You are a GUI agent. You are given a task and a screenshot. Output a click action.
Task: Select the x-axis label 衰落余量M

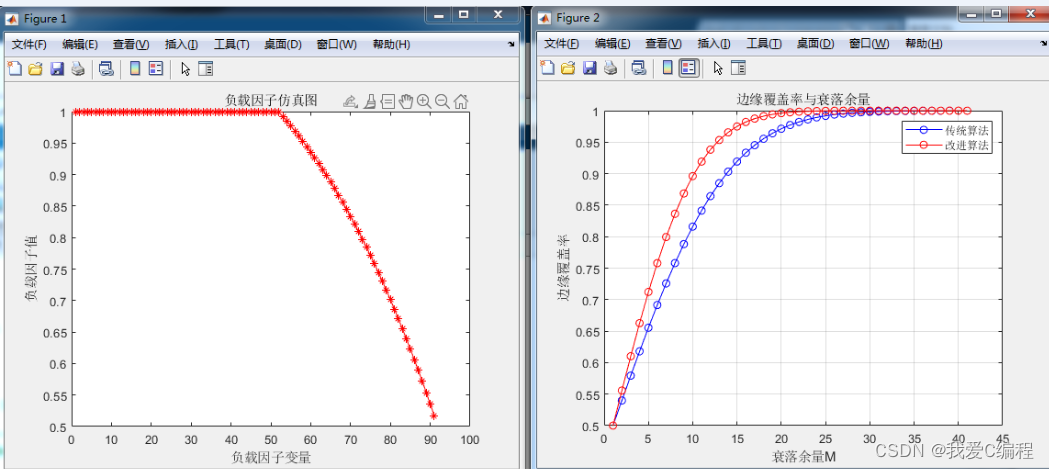(x=803, y=458)
